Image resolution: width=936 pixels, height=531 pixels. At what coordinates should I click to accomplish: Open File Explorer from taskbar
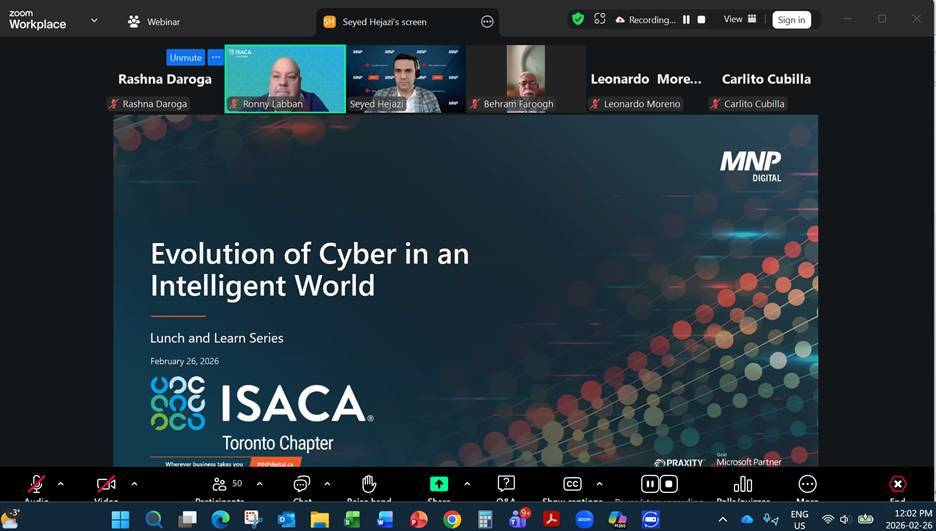[x=319, y=519]
